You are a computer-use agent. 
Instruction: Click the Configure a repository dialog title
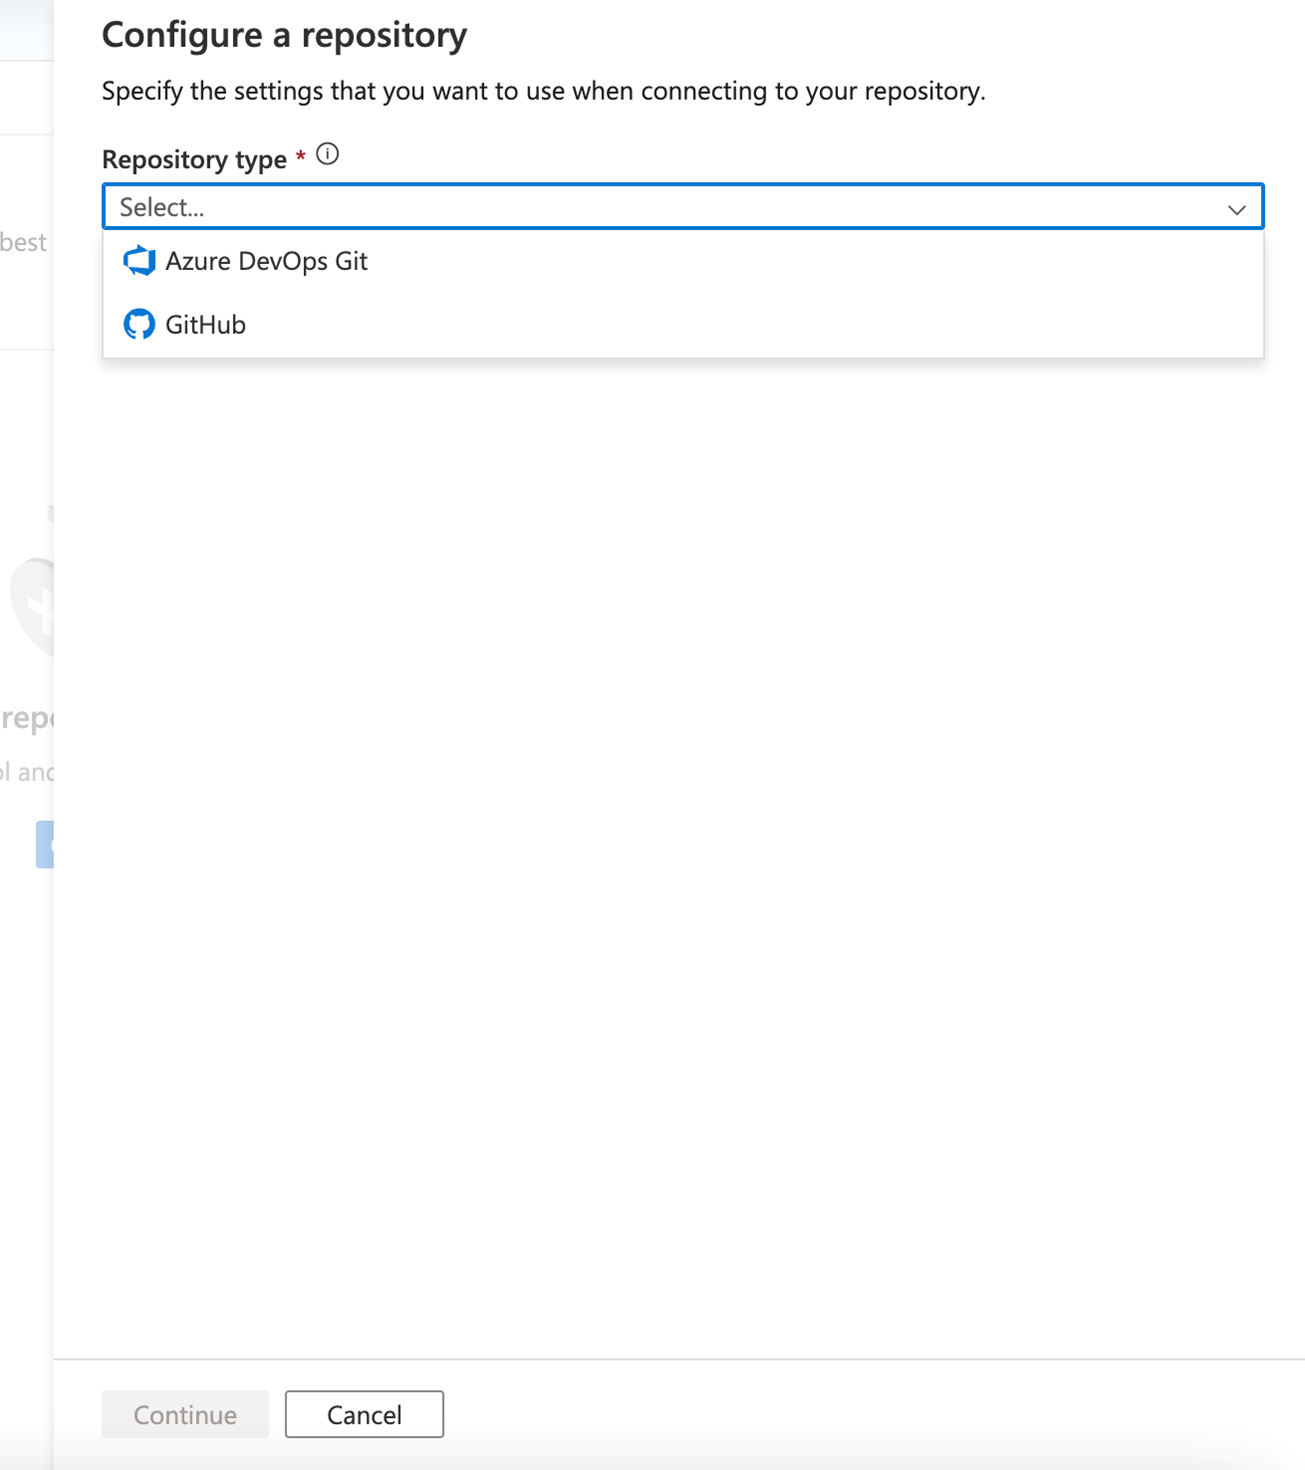(x=283, y=34)
